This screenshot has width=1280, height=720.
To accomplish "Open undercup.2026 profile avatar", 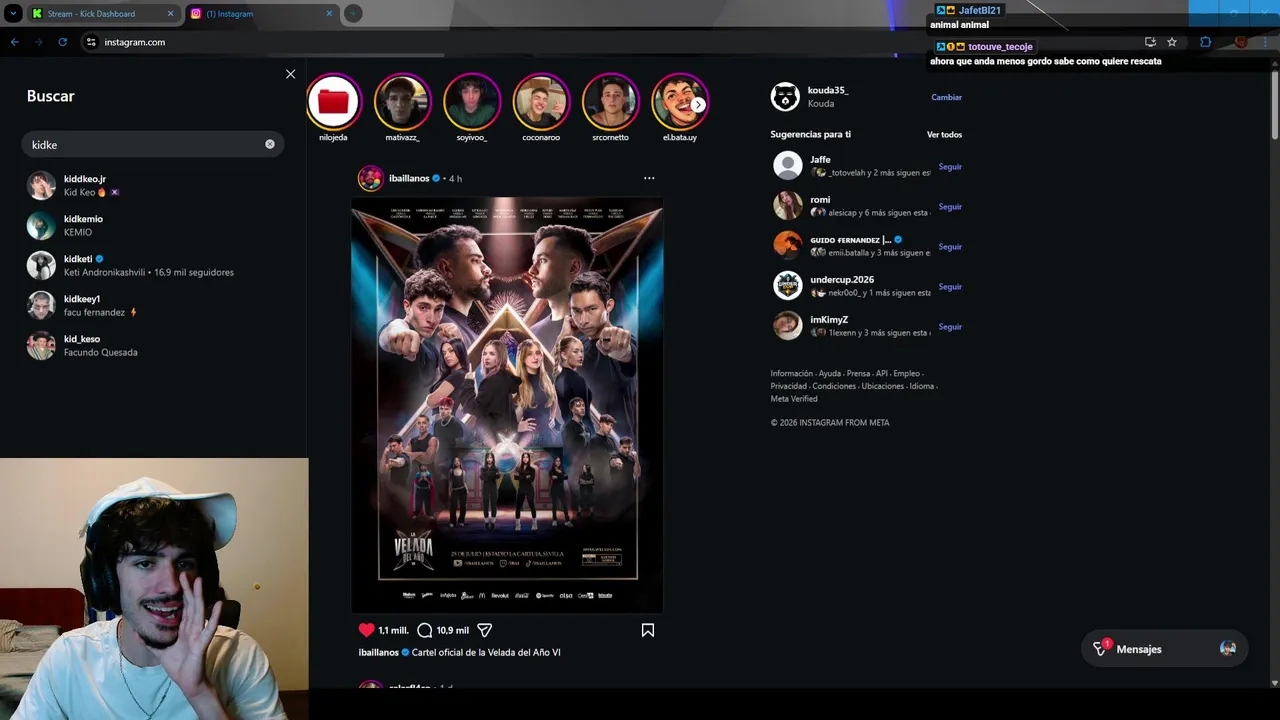I will tap(788, 285).
